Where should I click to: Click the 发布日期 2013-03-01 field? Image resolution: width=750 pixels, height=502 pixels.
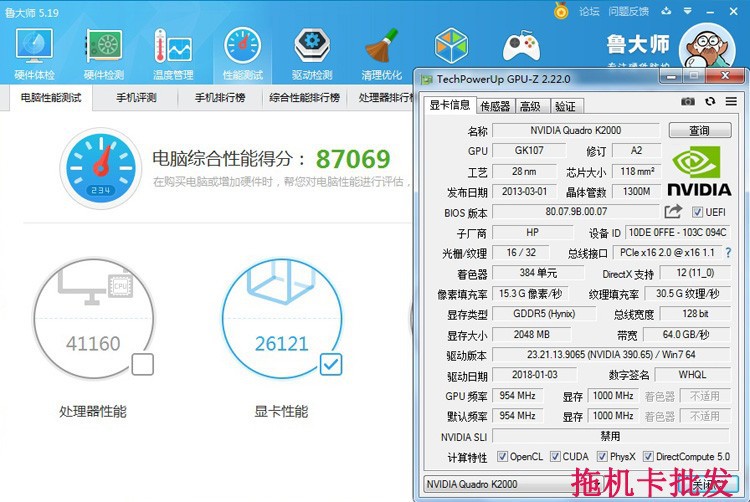tap(525, 191)
